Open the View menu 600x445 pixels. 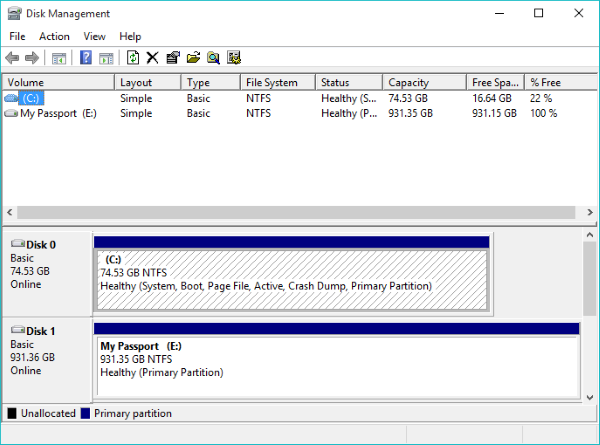(x=95, y=36)
